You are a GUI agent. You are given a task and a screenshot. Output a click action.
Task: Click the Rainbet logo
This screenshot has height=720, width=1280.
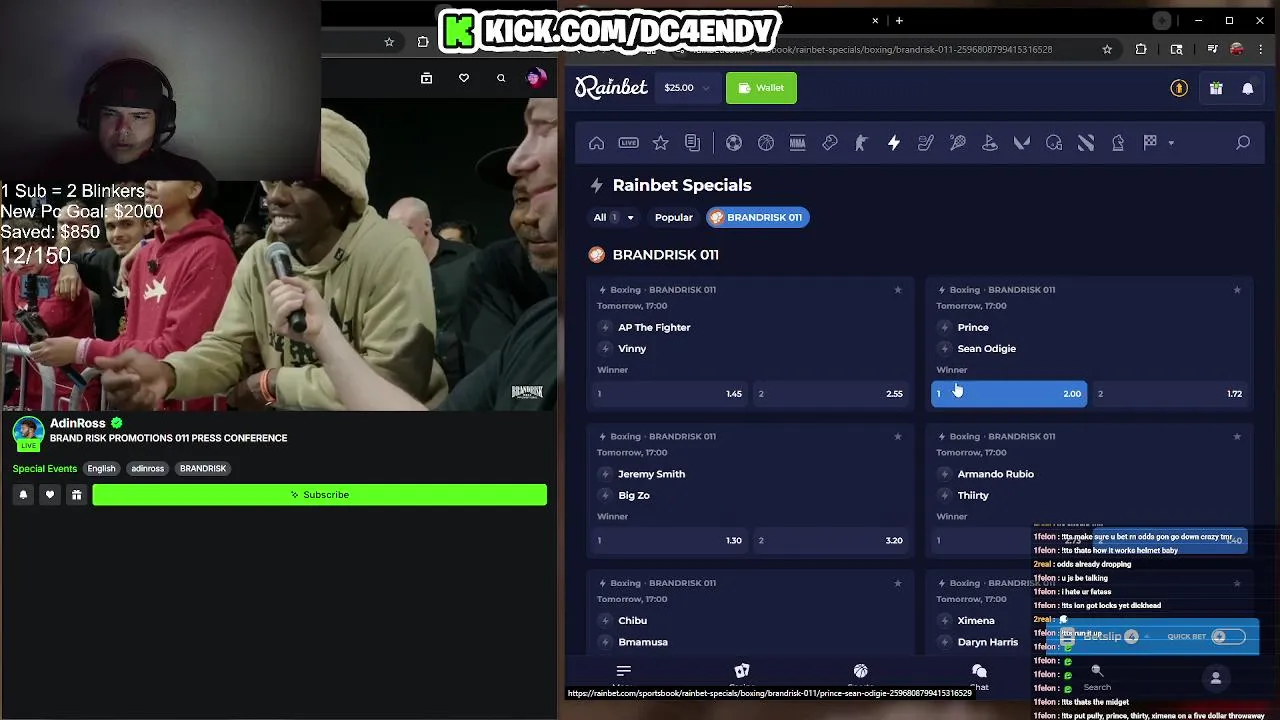click(611, 88)
